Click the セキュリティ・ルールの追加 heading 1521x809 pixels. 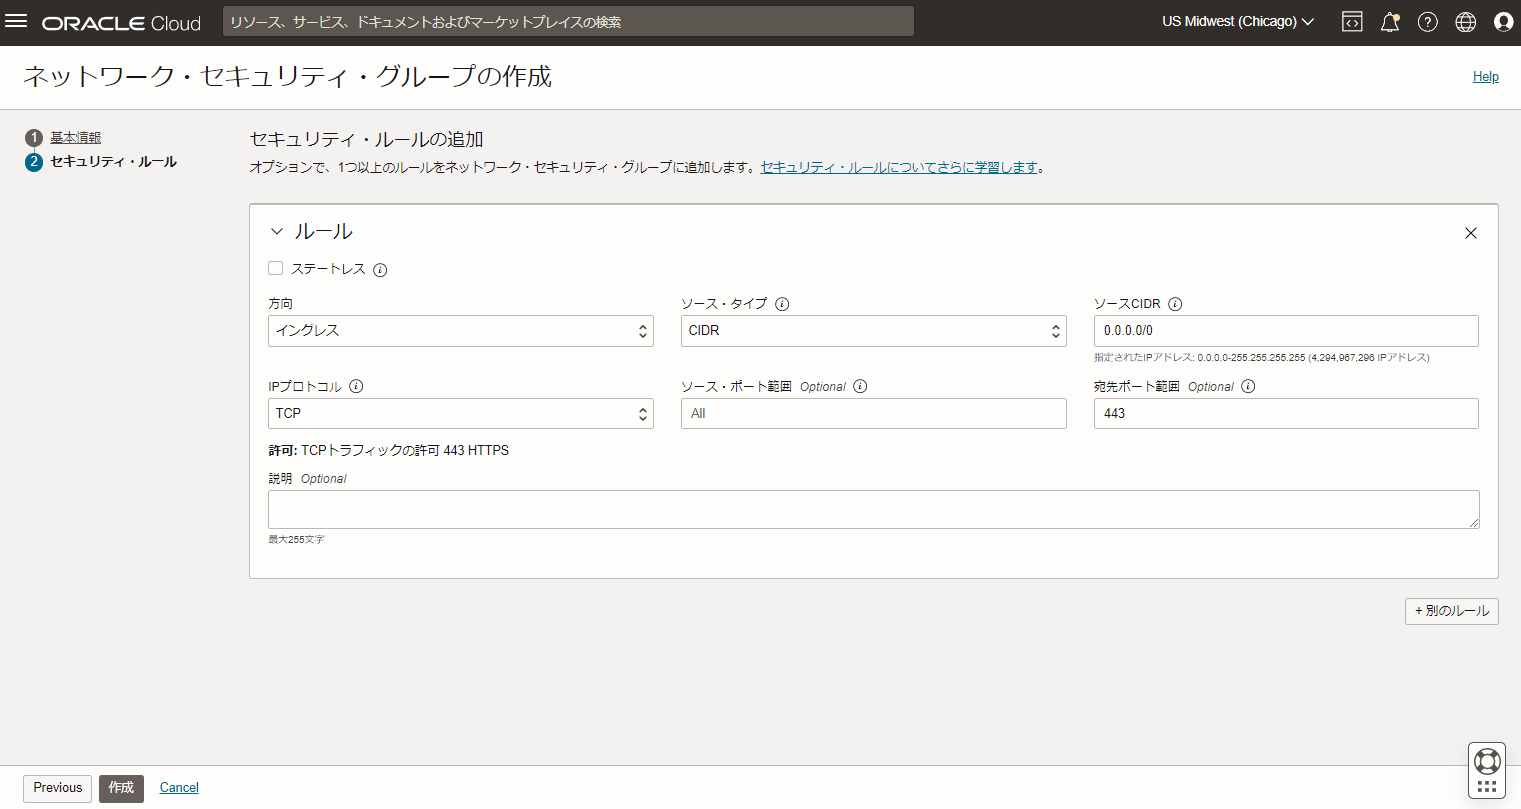(366, 140)
